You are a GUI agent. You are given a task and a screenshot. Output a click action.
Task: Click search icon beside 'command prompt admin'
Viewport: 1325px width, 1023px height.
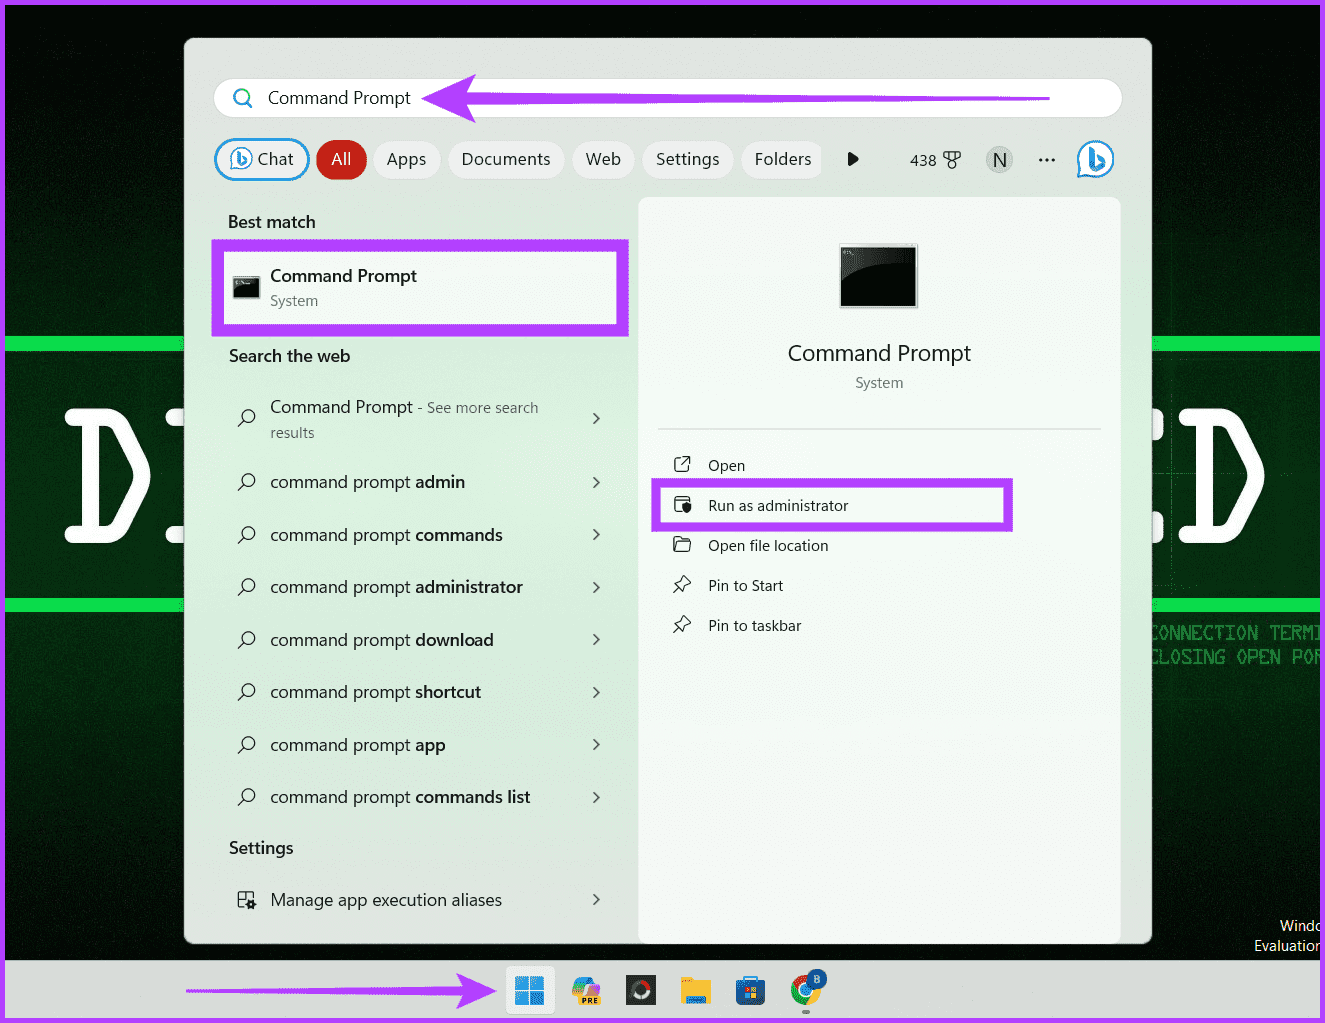pyautogui.click(x=246, y=482)
